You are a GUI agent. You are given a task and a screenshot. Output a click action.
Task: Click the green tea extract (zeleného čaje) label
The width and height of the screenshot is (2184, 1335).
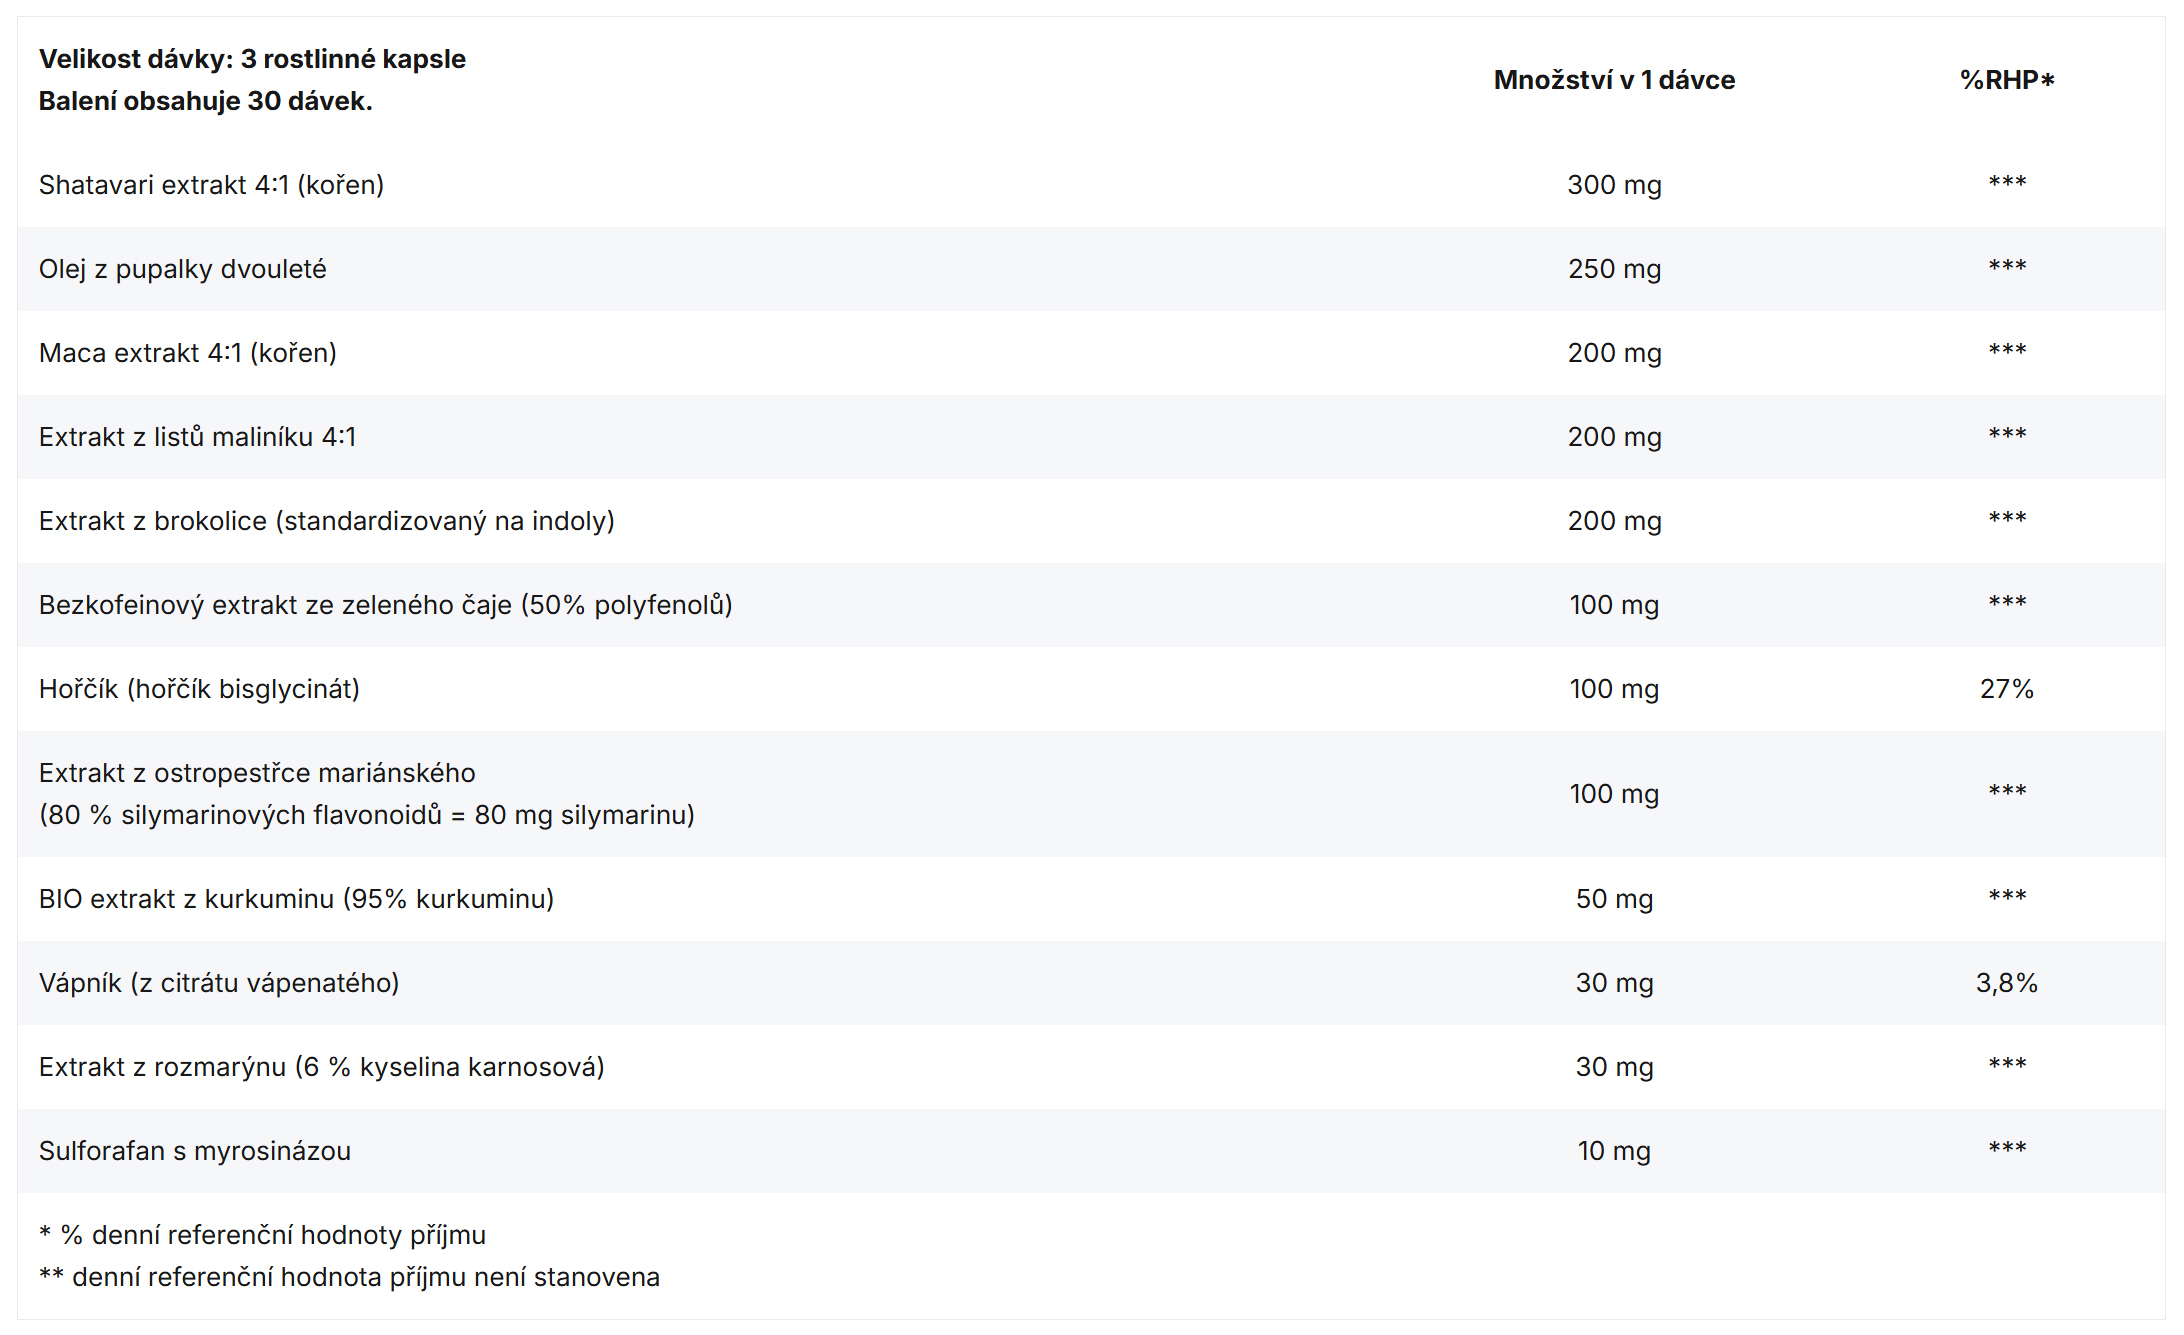(385, 605)
